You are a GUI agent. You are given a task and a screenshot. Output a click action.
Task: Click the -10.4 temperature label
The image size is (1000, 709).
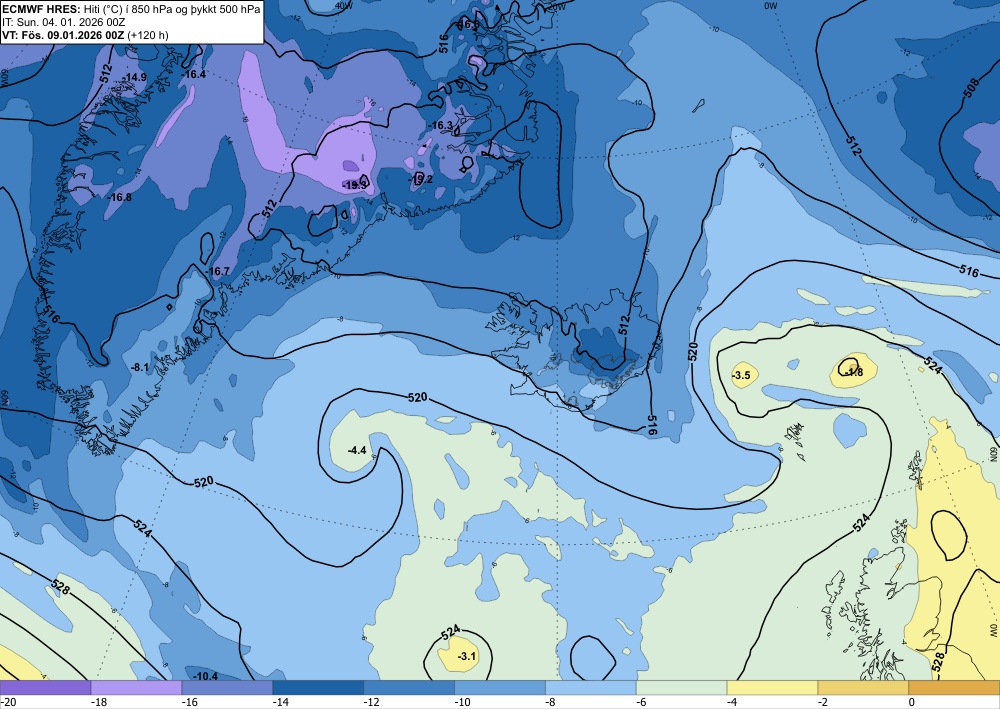coord(205,676)
